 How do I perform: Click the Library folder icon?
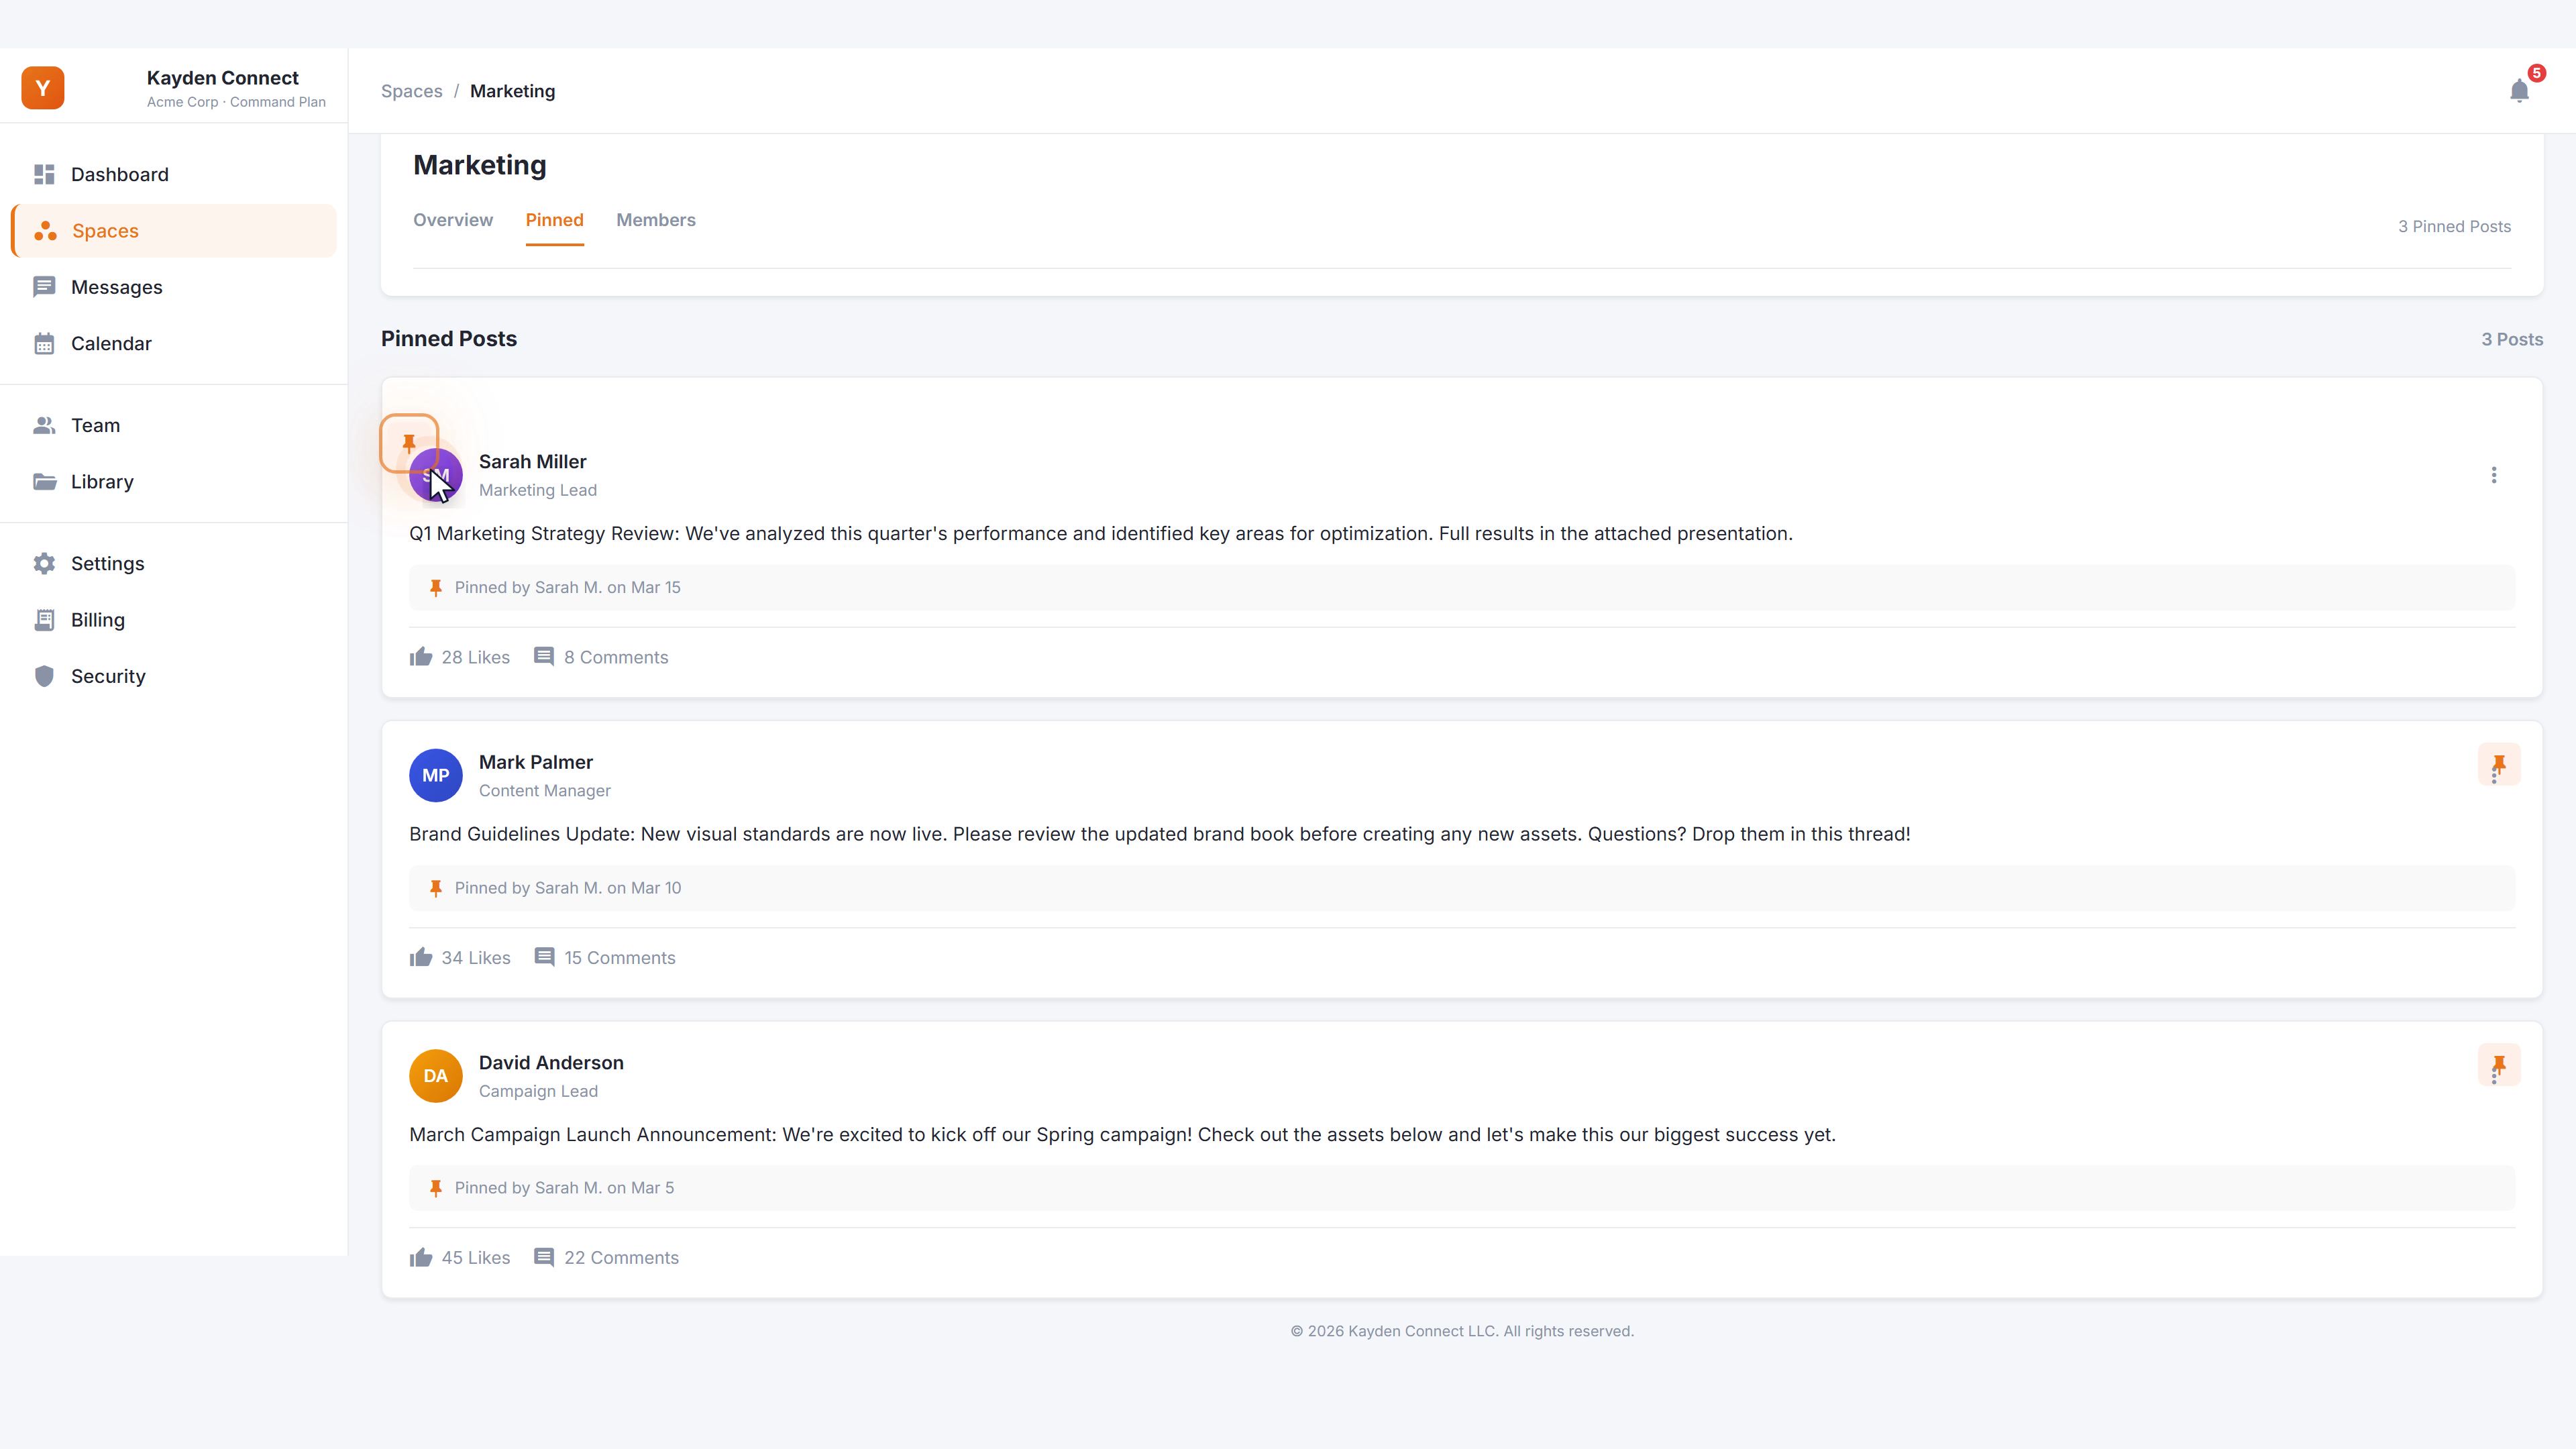coord(44,482)
